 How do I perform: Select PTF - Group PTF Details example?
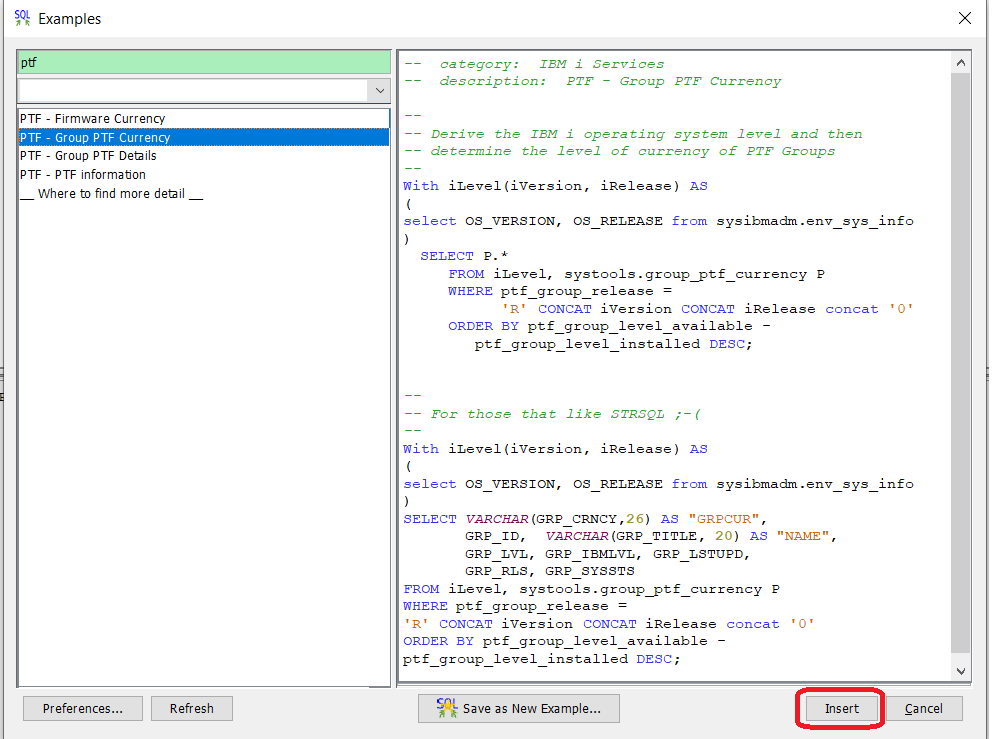[x=204, y=156]
